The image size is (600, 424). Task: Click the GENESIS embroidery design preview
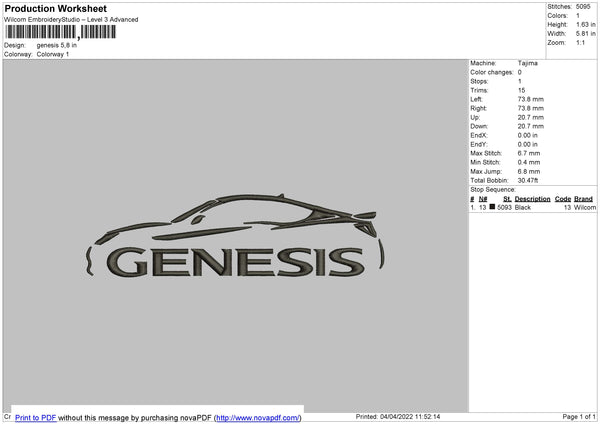235,235
